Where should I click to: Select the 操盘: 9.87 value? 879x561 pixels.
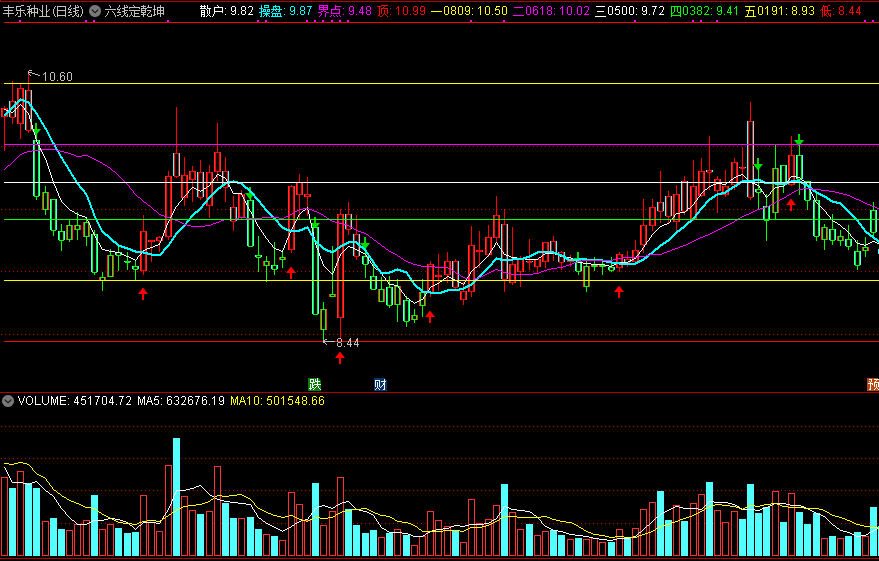pyautogui.click(x=285, y=11)
